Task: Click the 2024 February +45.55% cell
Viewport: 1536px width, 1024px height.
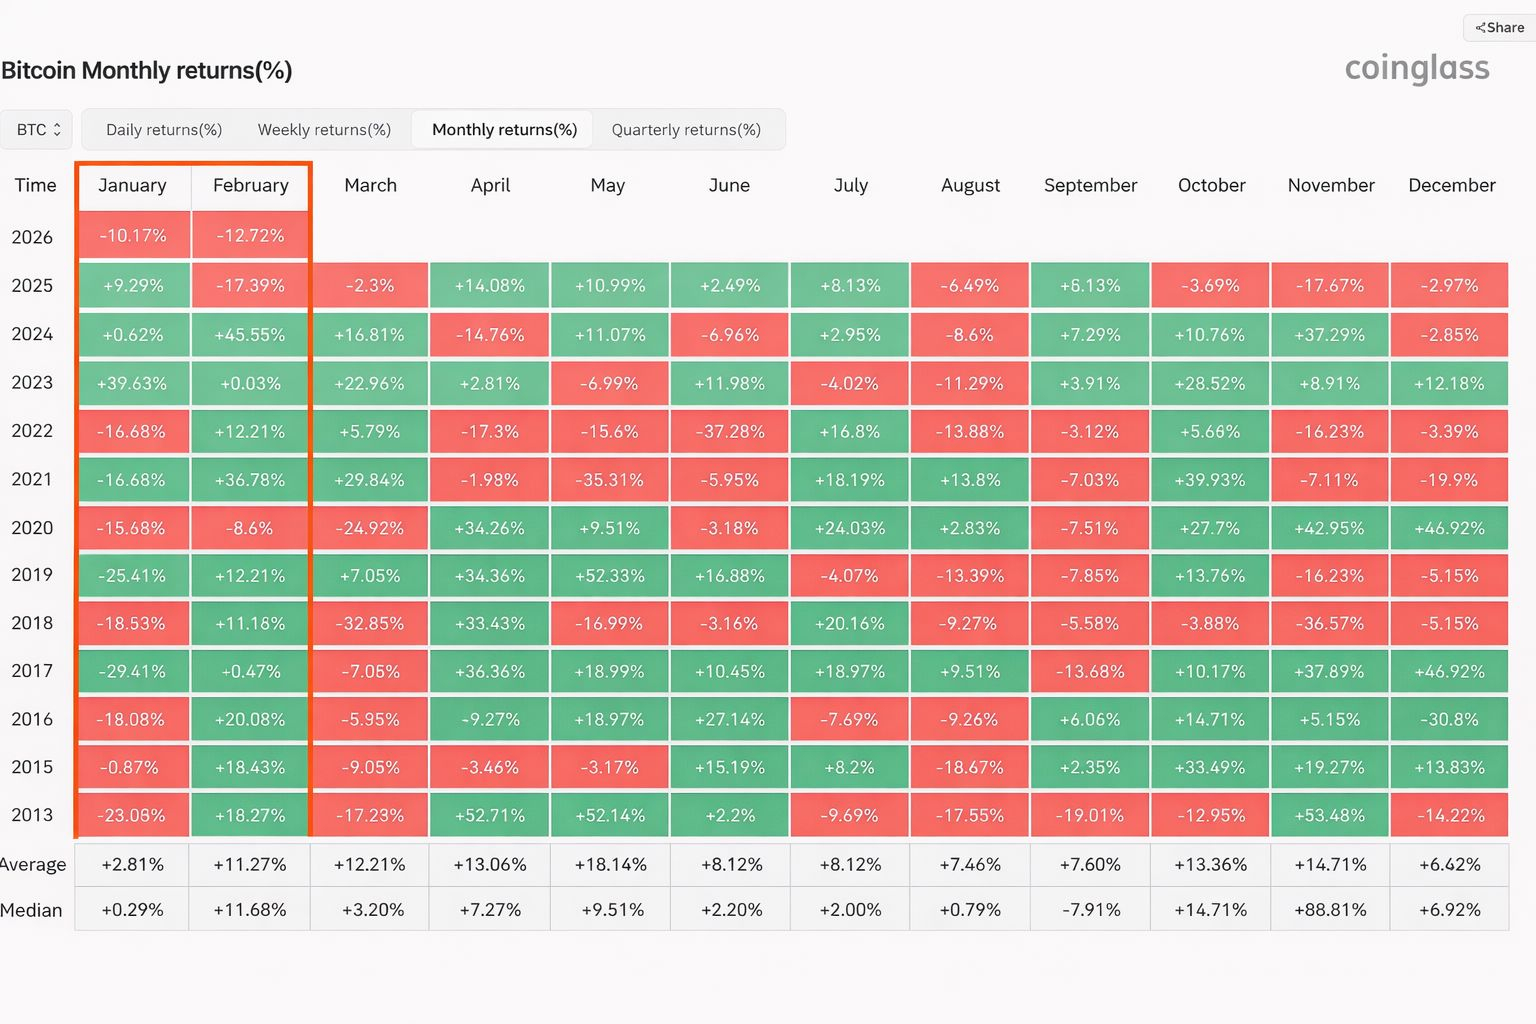Action: click(250, 335)
